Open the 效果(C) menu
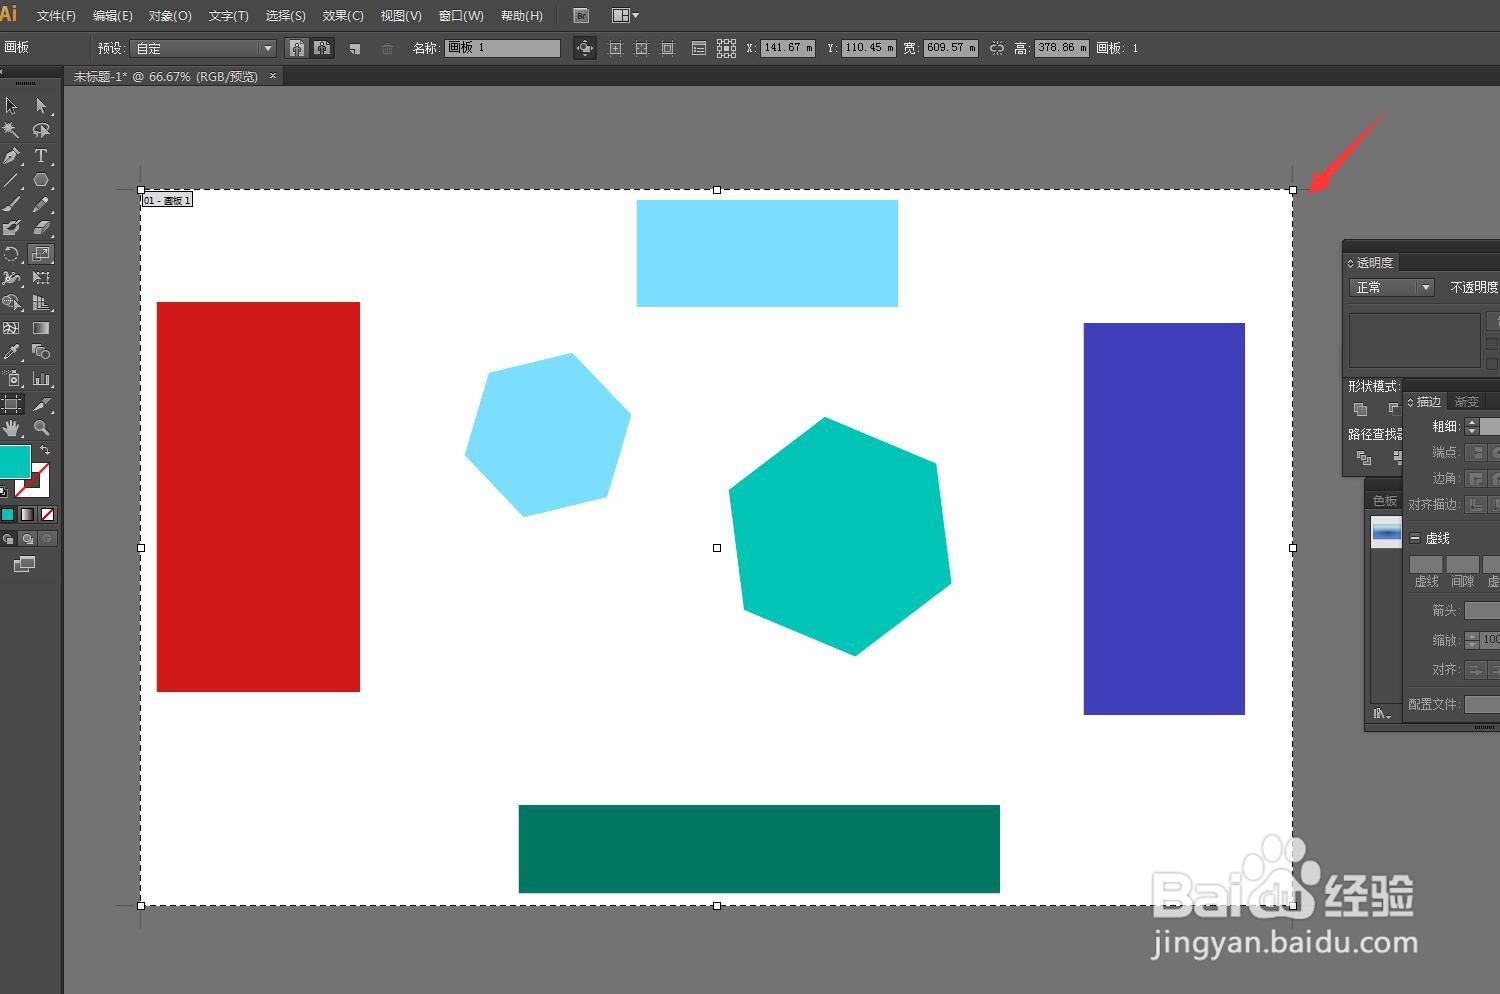The width and height of the screenshot is (1500, 994). [x=343, y=16]
